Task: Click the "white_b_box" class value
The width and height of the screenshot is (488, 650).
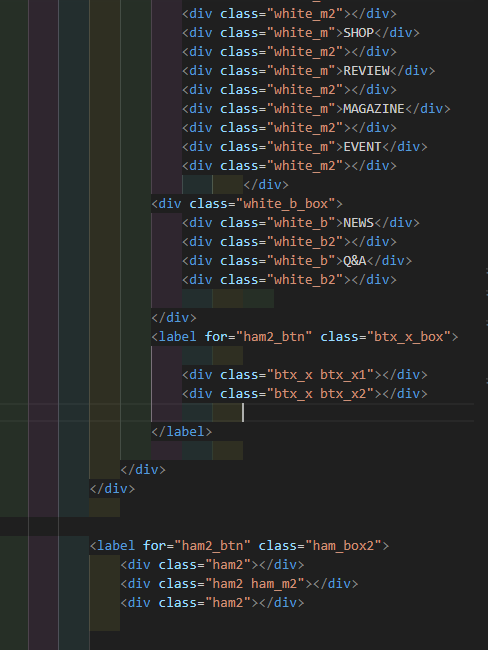Action: pos(286,204)
